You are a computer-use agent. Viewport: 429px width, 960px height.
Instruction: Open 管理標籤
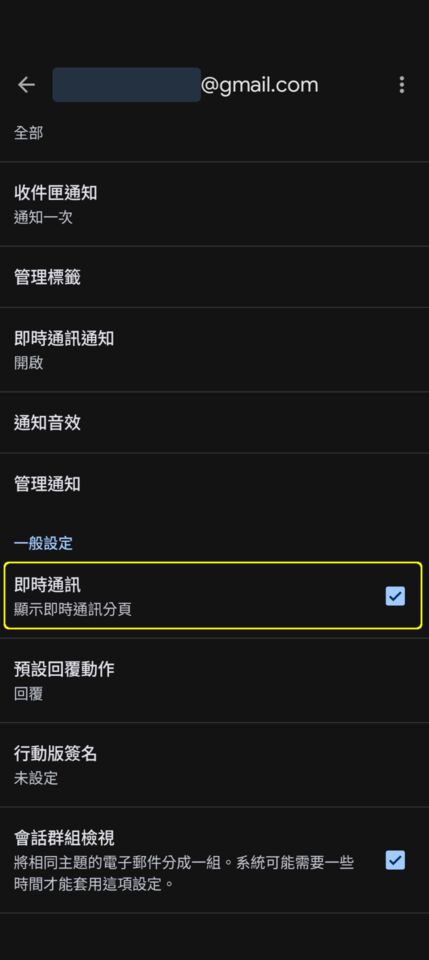pyautogui.click(x=214, y=277)
